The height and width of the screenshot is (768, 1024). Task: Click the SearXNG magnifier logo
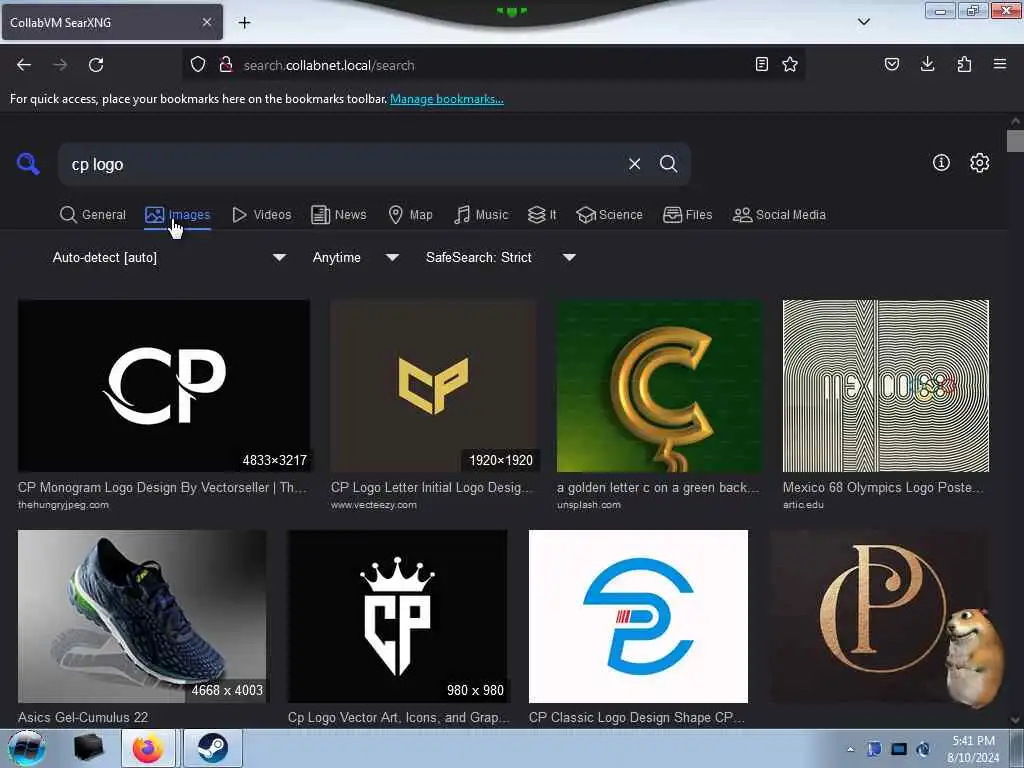point(28,163)
